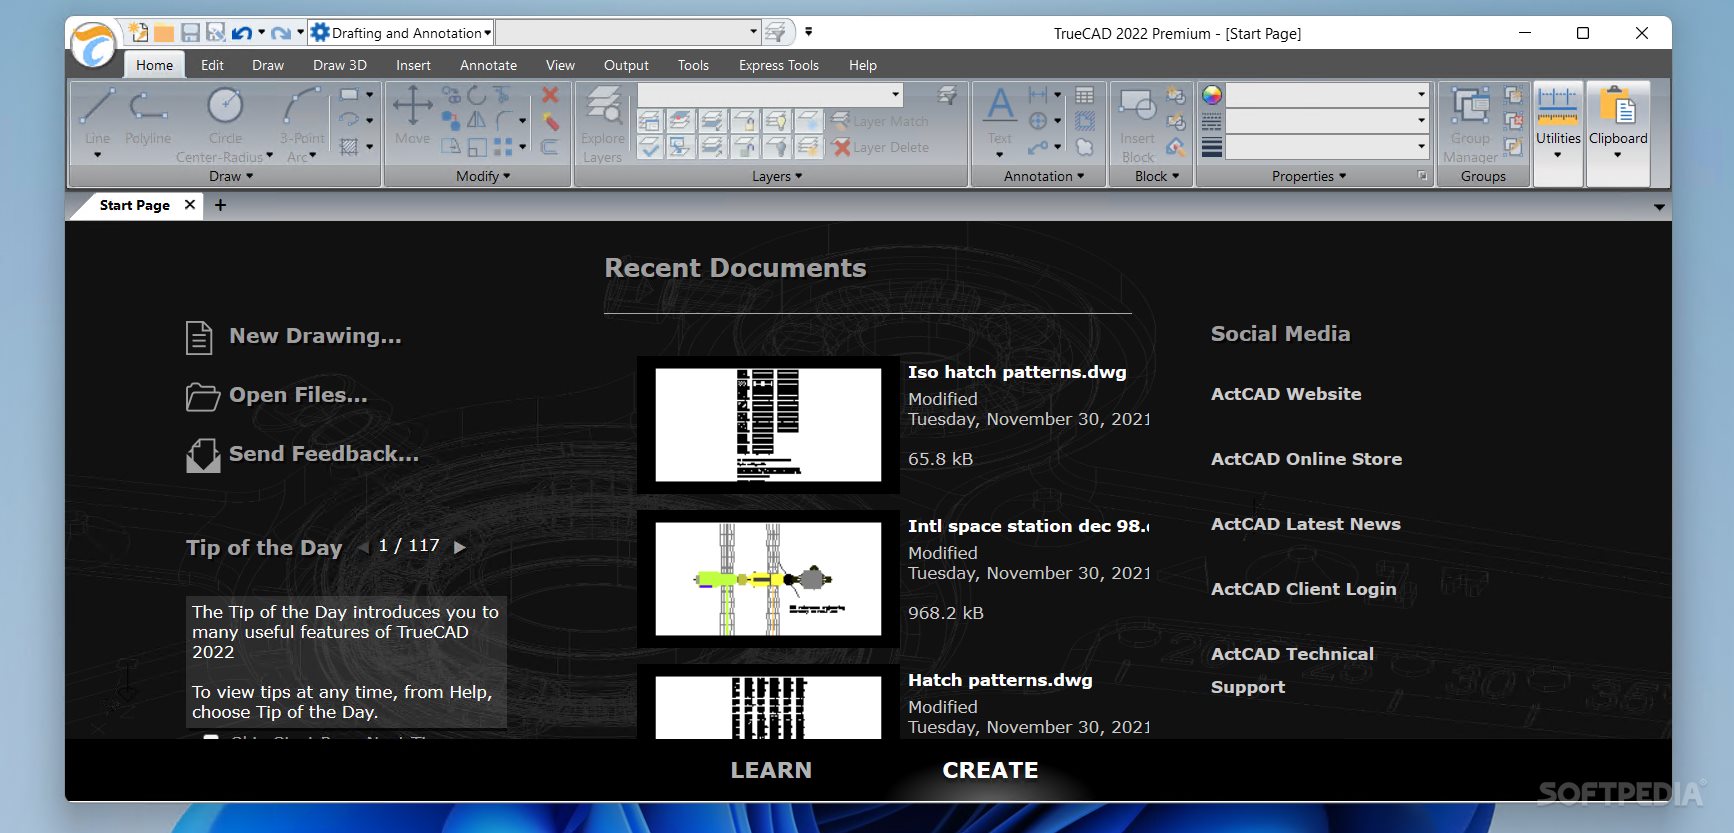Open the Explore Layers tool
Viewport: 1734px width, 833px height.
(603, 125)
